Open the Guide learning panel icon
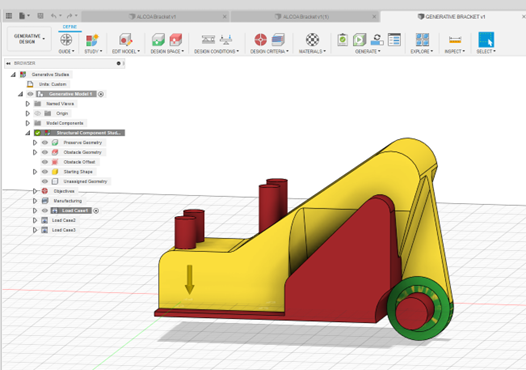This screenshot has height=370, width=526. 66,40
